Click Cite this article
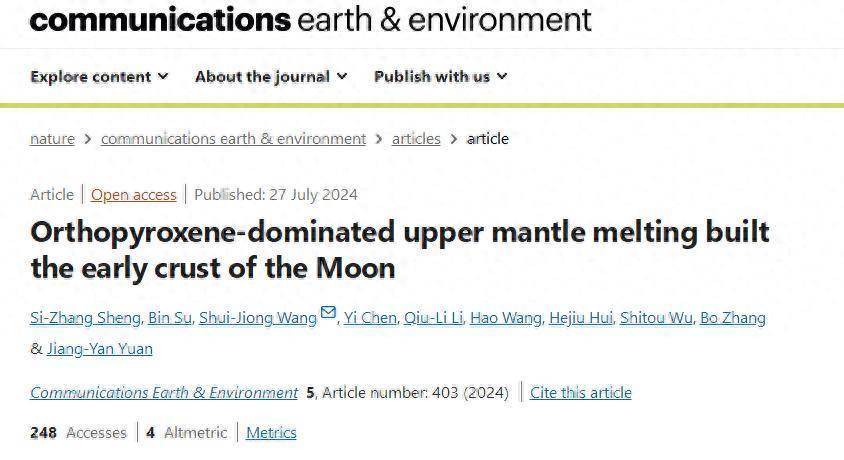The height and width of the screenshot is (460, 844). pos(581,393)
